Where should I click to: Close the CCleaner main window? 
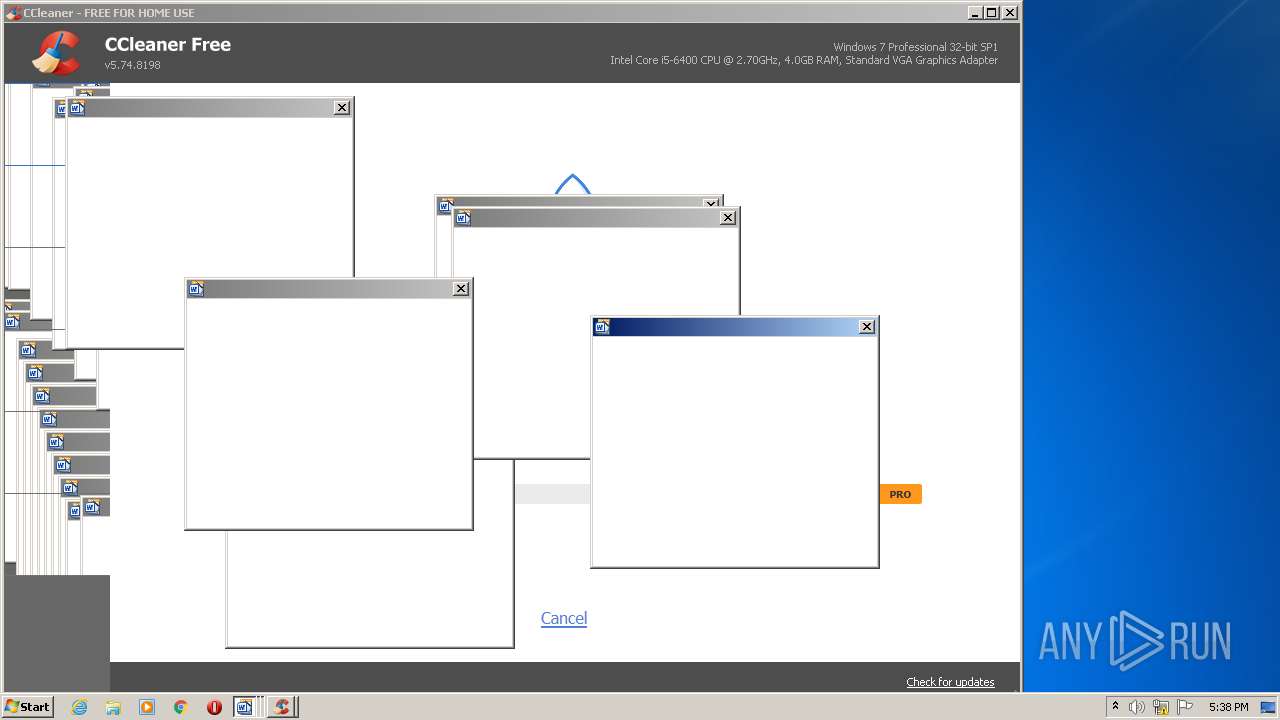(x=1010, y=13)
